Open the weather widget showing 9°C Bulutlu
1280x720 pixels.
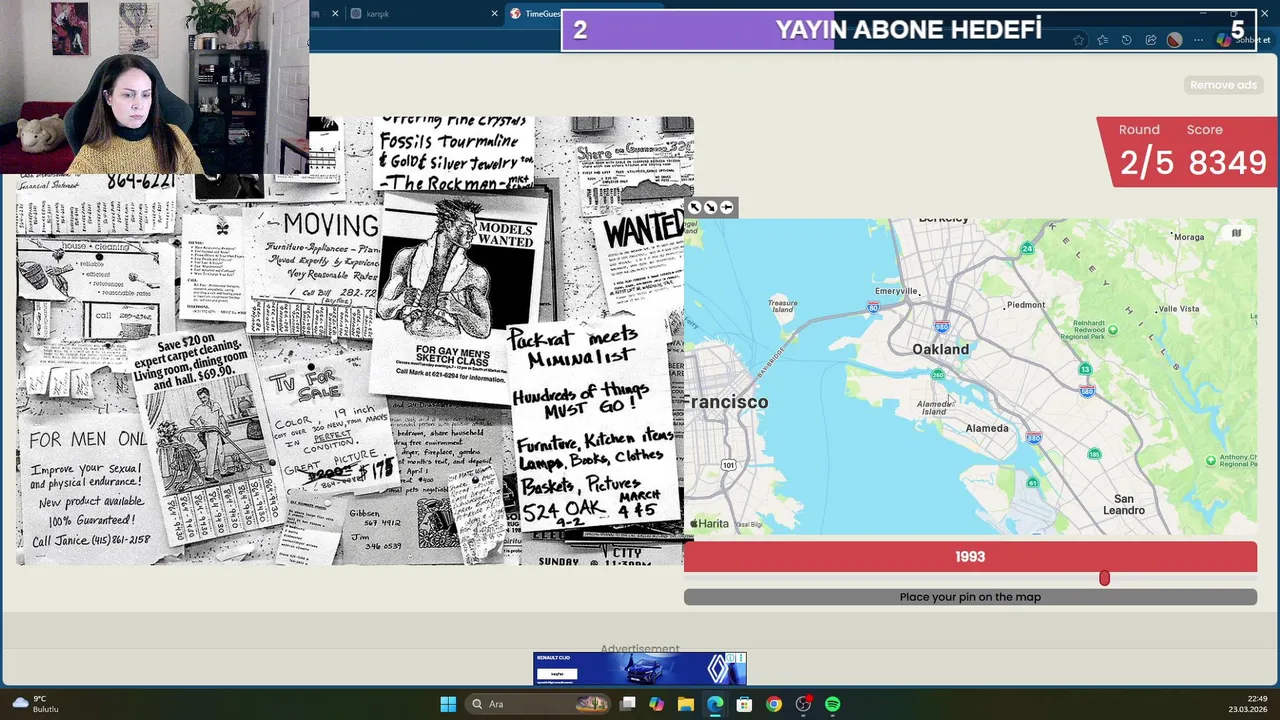(36, 704)
